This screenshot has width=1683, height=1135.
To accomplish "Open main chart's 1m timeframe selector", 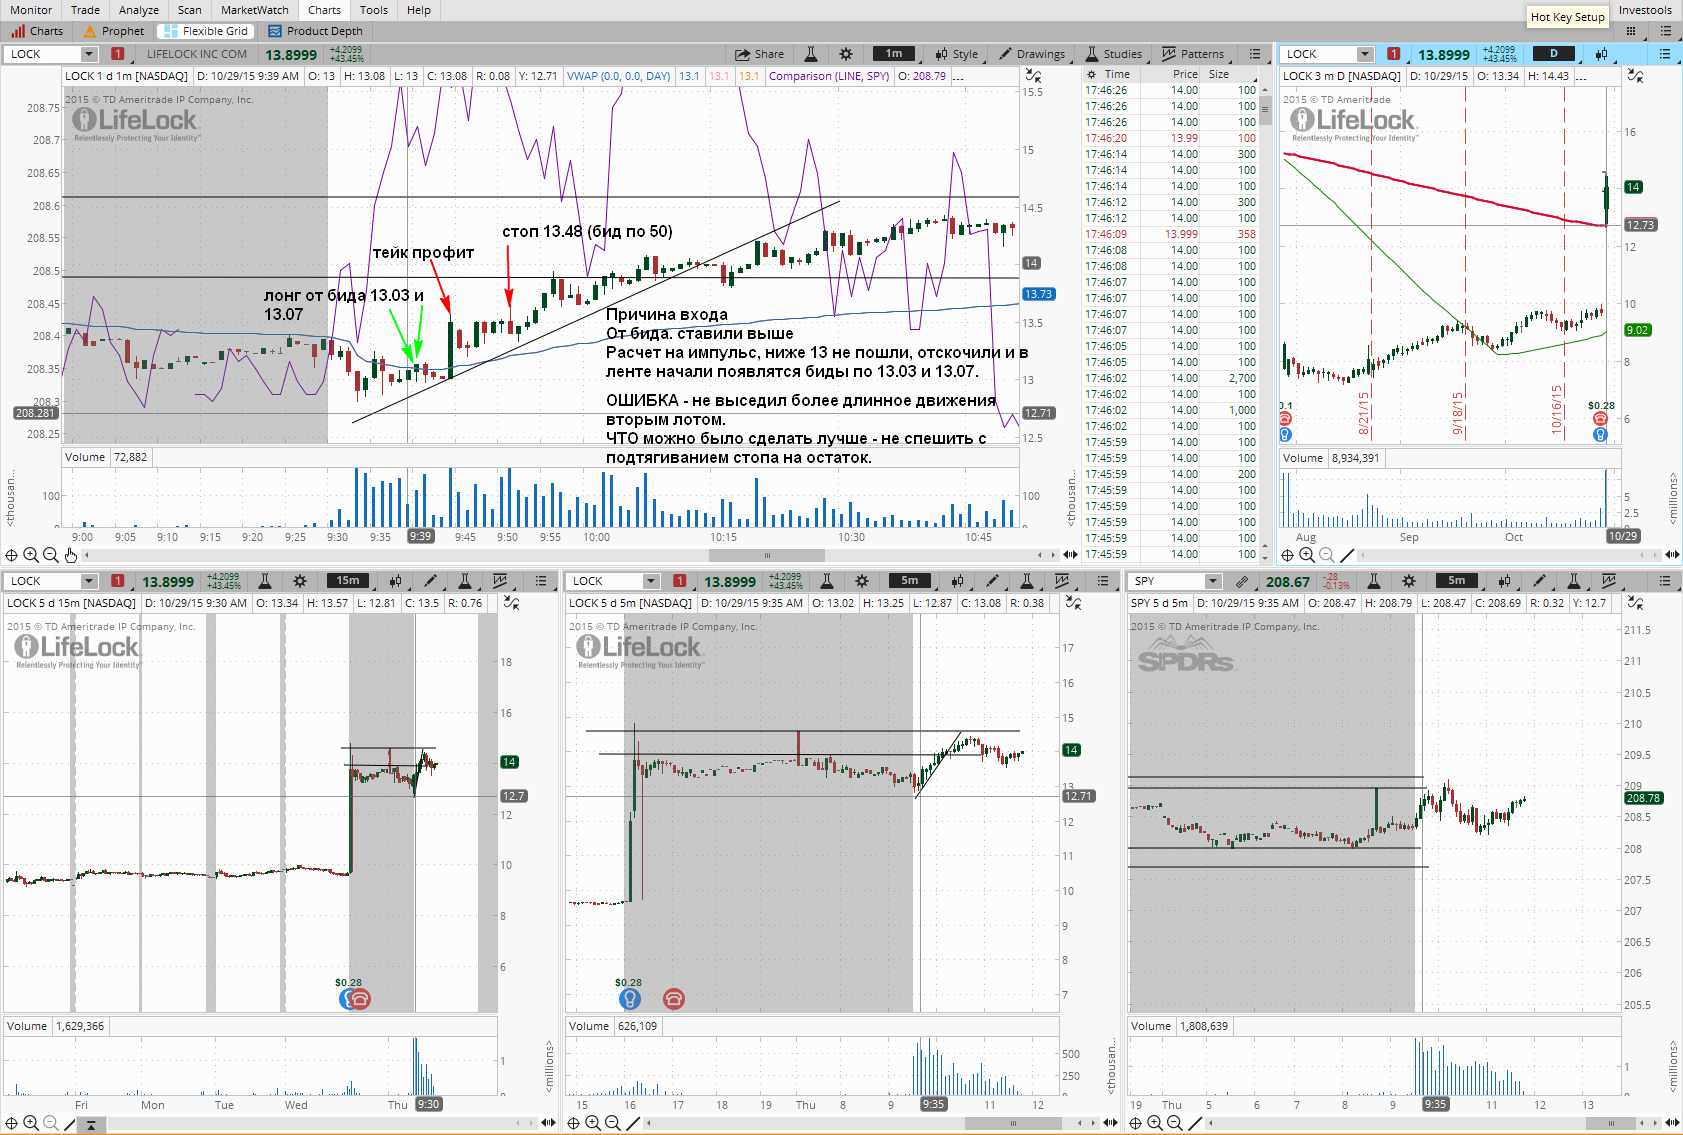I will [x=894, y=54].
